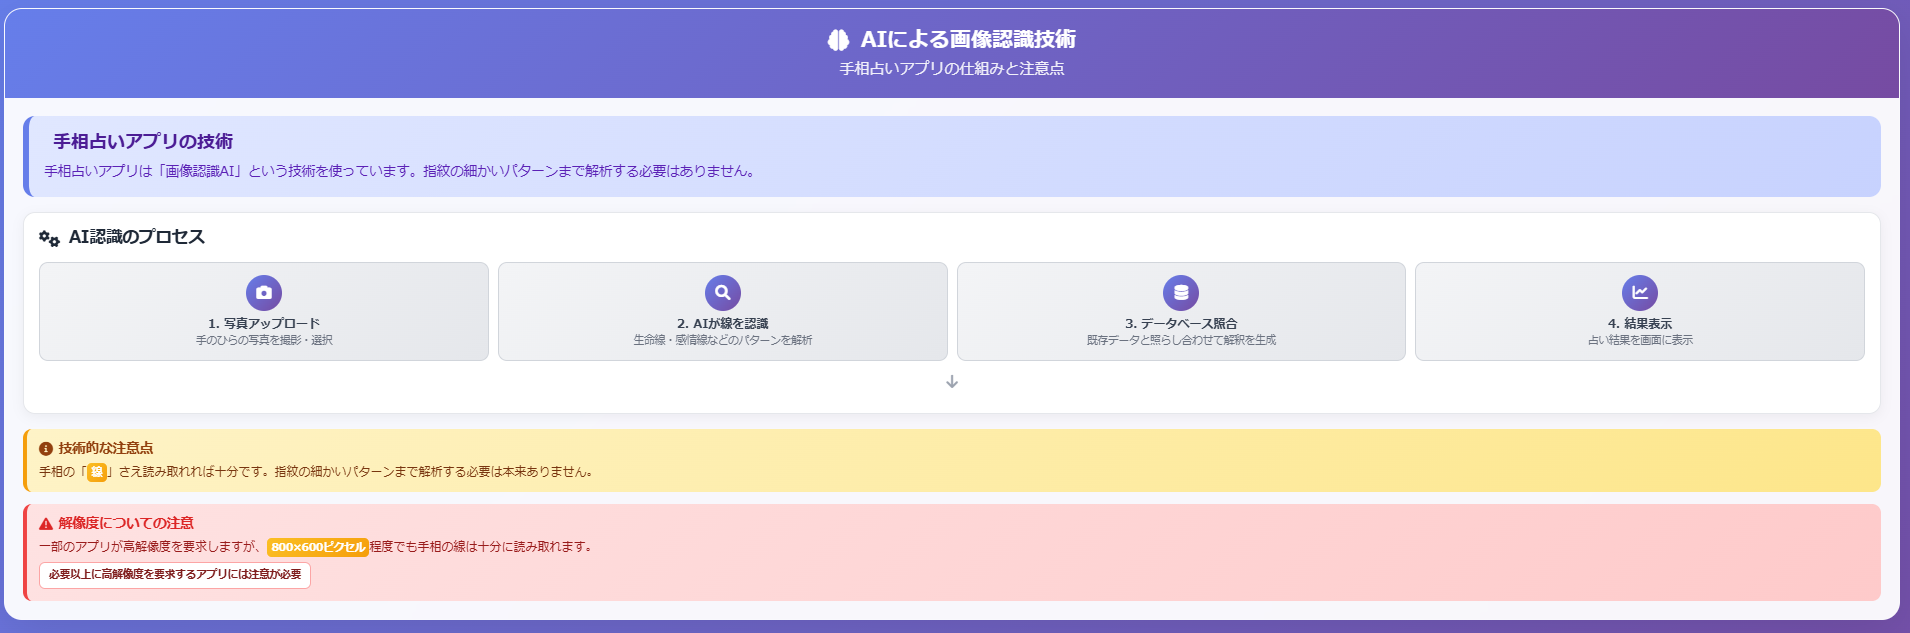Click the database icon in step 3
Image resolution: width=1910 pixels, height=633 pixels.
(x=1181, y=293)
